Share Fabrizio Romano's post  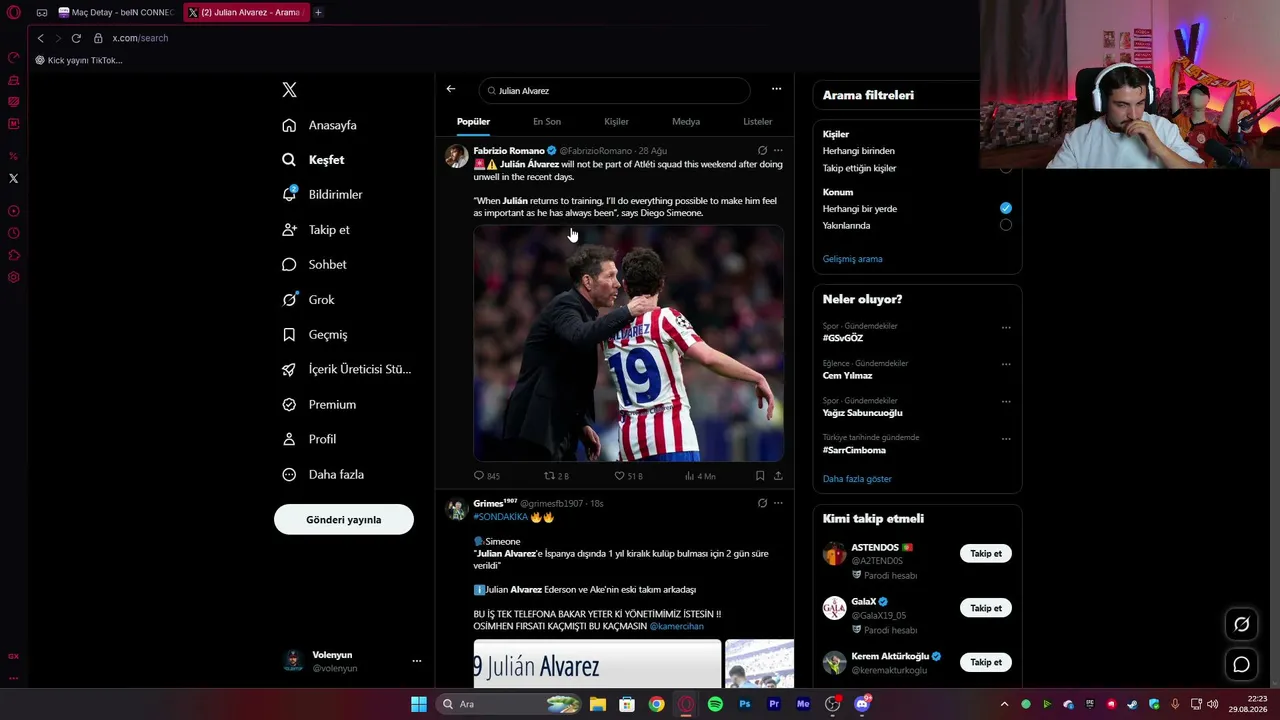pyautogui.click(x=778, y=476)
